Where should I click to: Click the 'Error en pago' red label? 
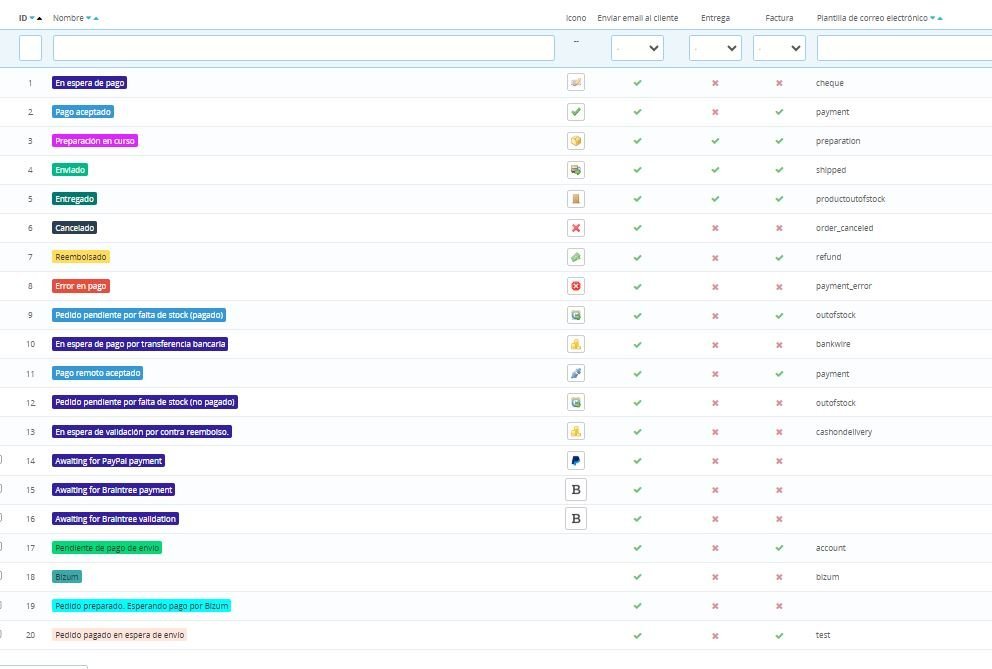pyautogui.click(x=81, y=287)
